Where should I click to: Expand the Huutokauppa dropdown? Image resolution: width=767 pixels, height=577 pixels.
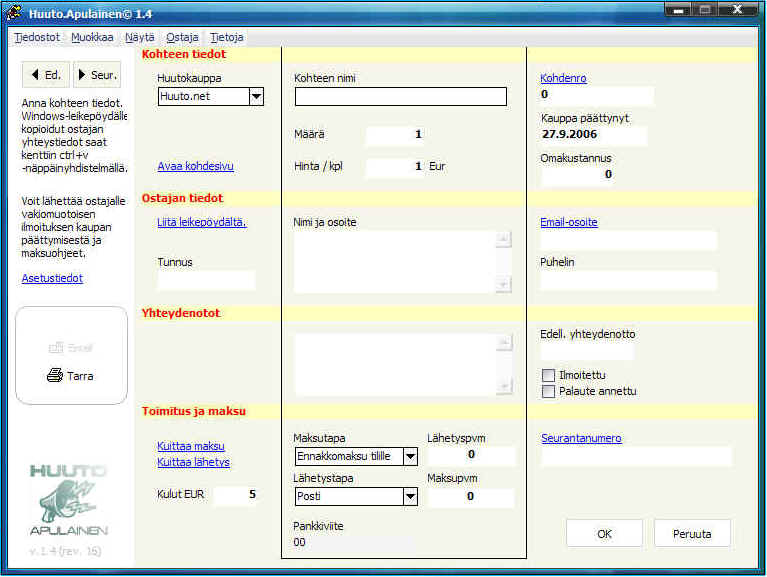tap(255, 97)
